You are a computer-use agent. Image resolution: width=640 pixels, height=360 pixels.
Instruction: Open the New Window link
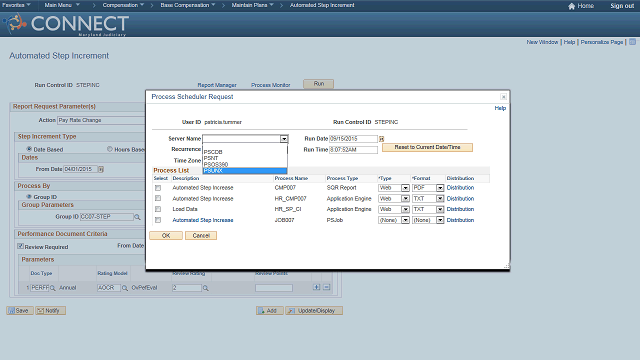pyautogui.click(x=542, y=42)
